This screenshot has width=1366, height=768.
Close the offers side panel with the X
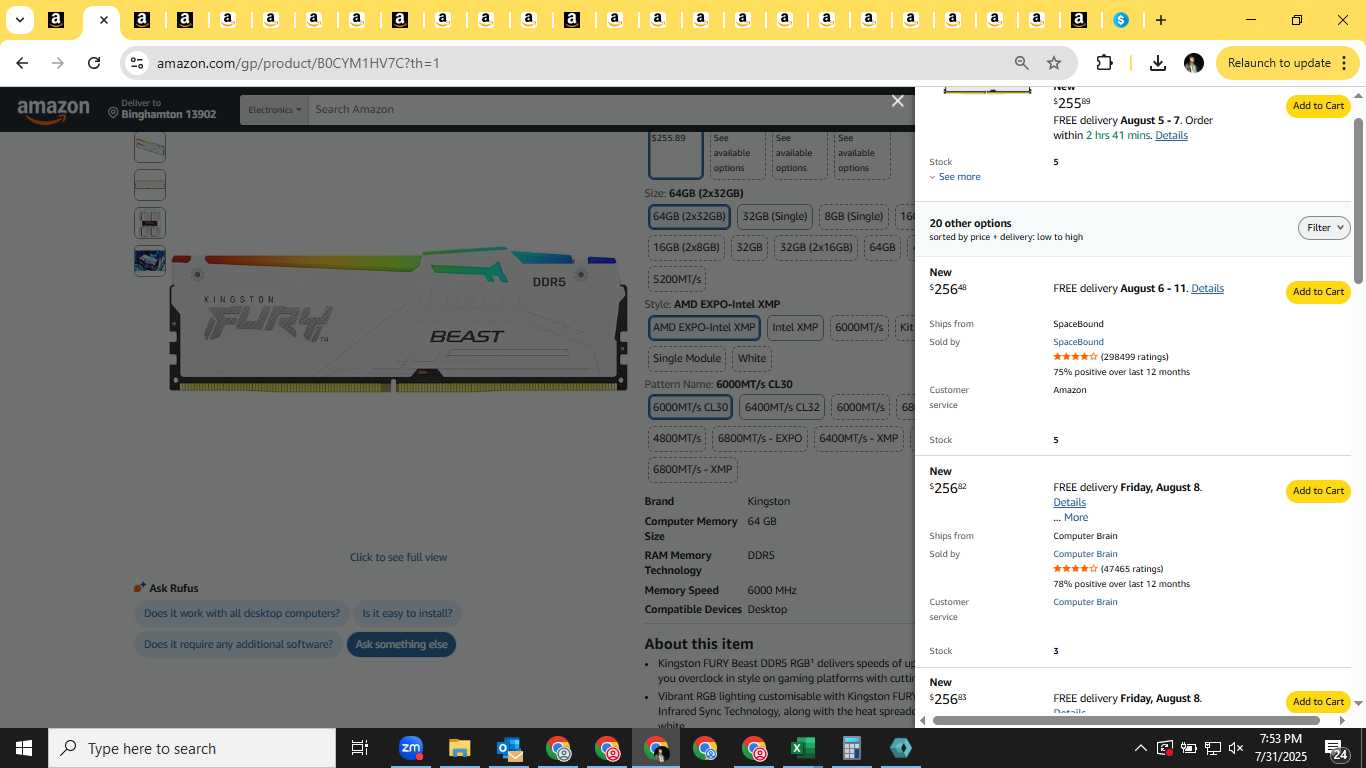[x=897, y=101]
